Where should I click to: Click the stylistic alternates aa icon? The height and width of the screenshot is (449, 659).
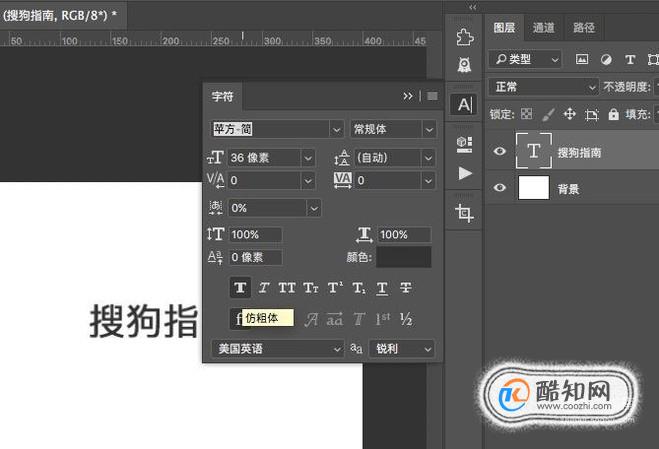(x=335, y=320)
